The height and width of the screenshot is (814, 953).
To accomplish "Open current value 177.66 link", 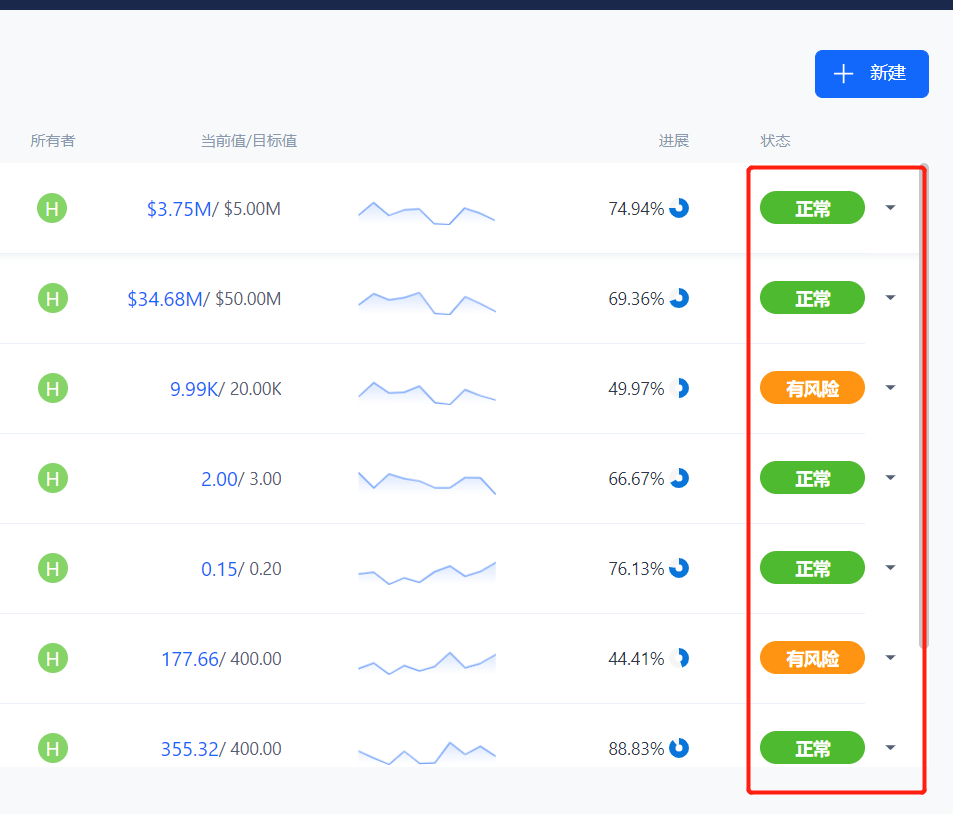I will pyautogui.click(x=190, y=659).
